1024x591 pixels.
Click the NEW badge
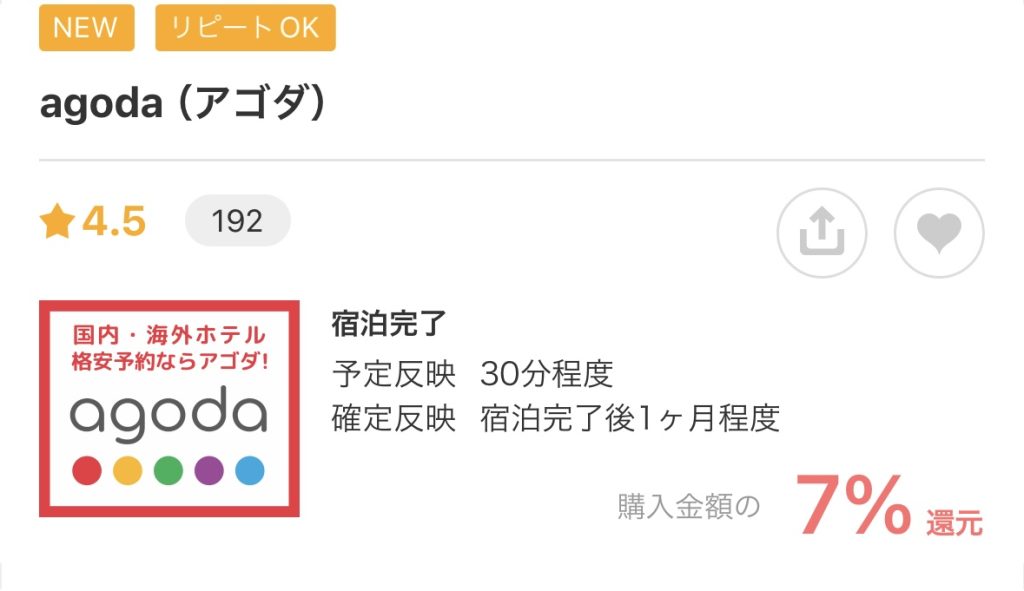(85, 27)
